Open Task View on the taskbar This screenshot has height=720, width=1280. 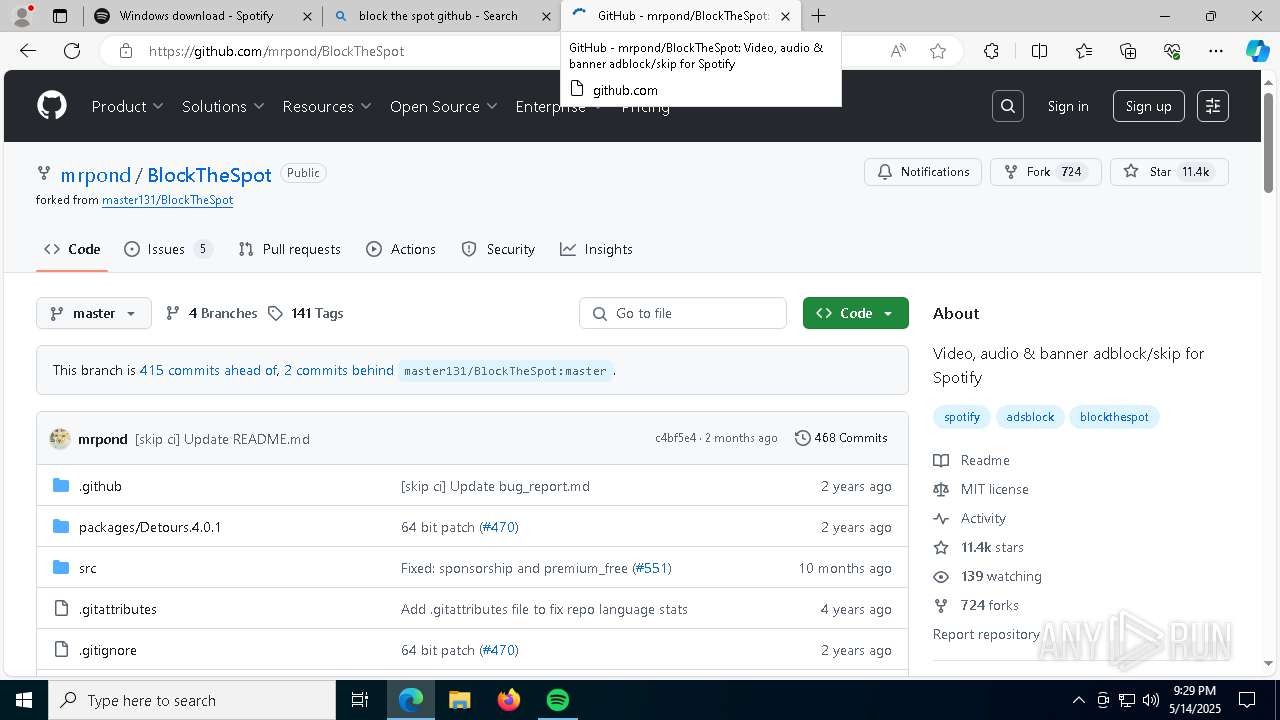pyautogui.click(x=360, y=700)
